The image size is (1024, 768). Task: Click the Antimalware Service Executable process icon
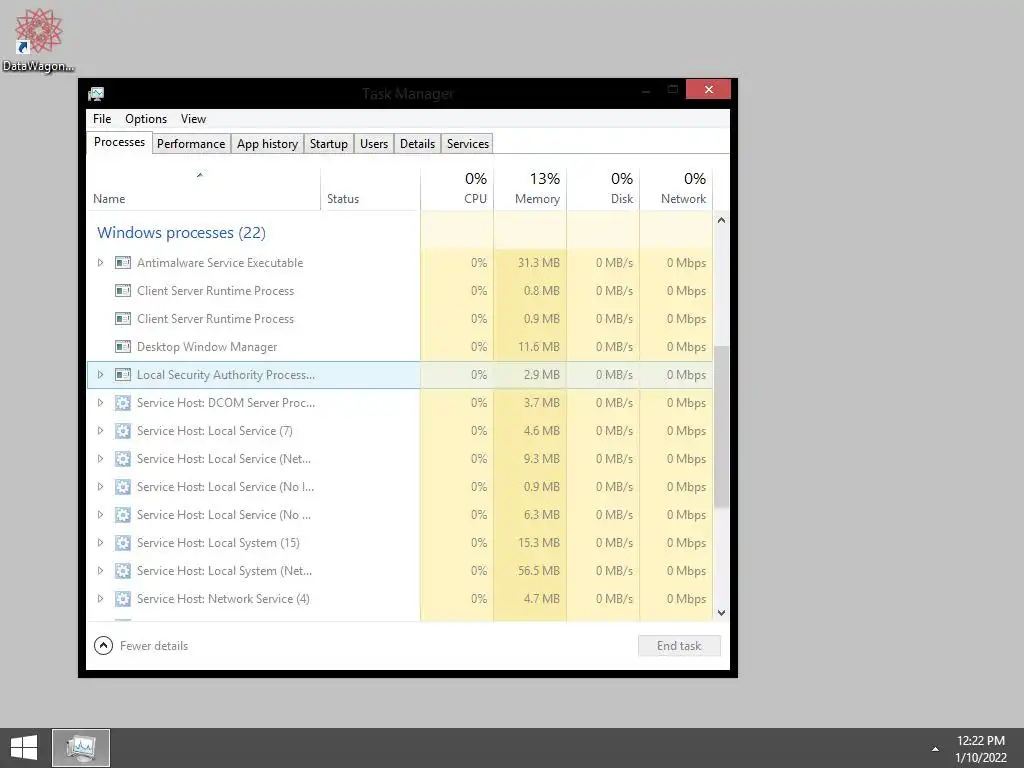[x=123, y=263]
